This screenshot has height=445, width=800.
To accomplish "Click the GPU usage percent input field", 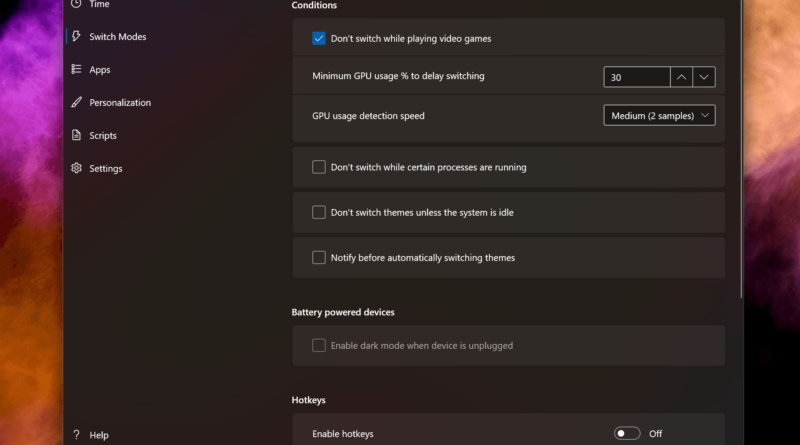I will (x=637, y=77).
